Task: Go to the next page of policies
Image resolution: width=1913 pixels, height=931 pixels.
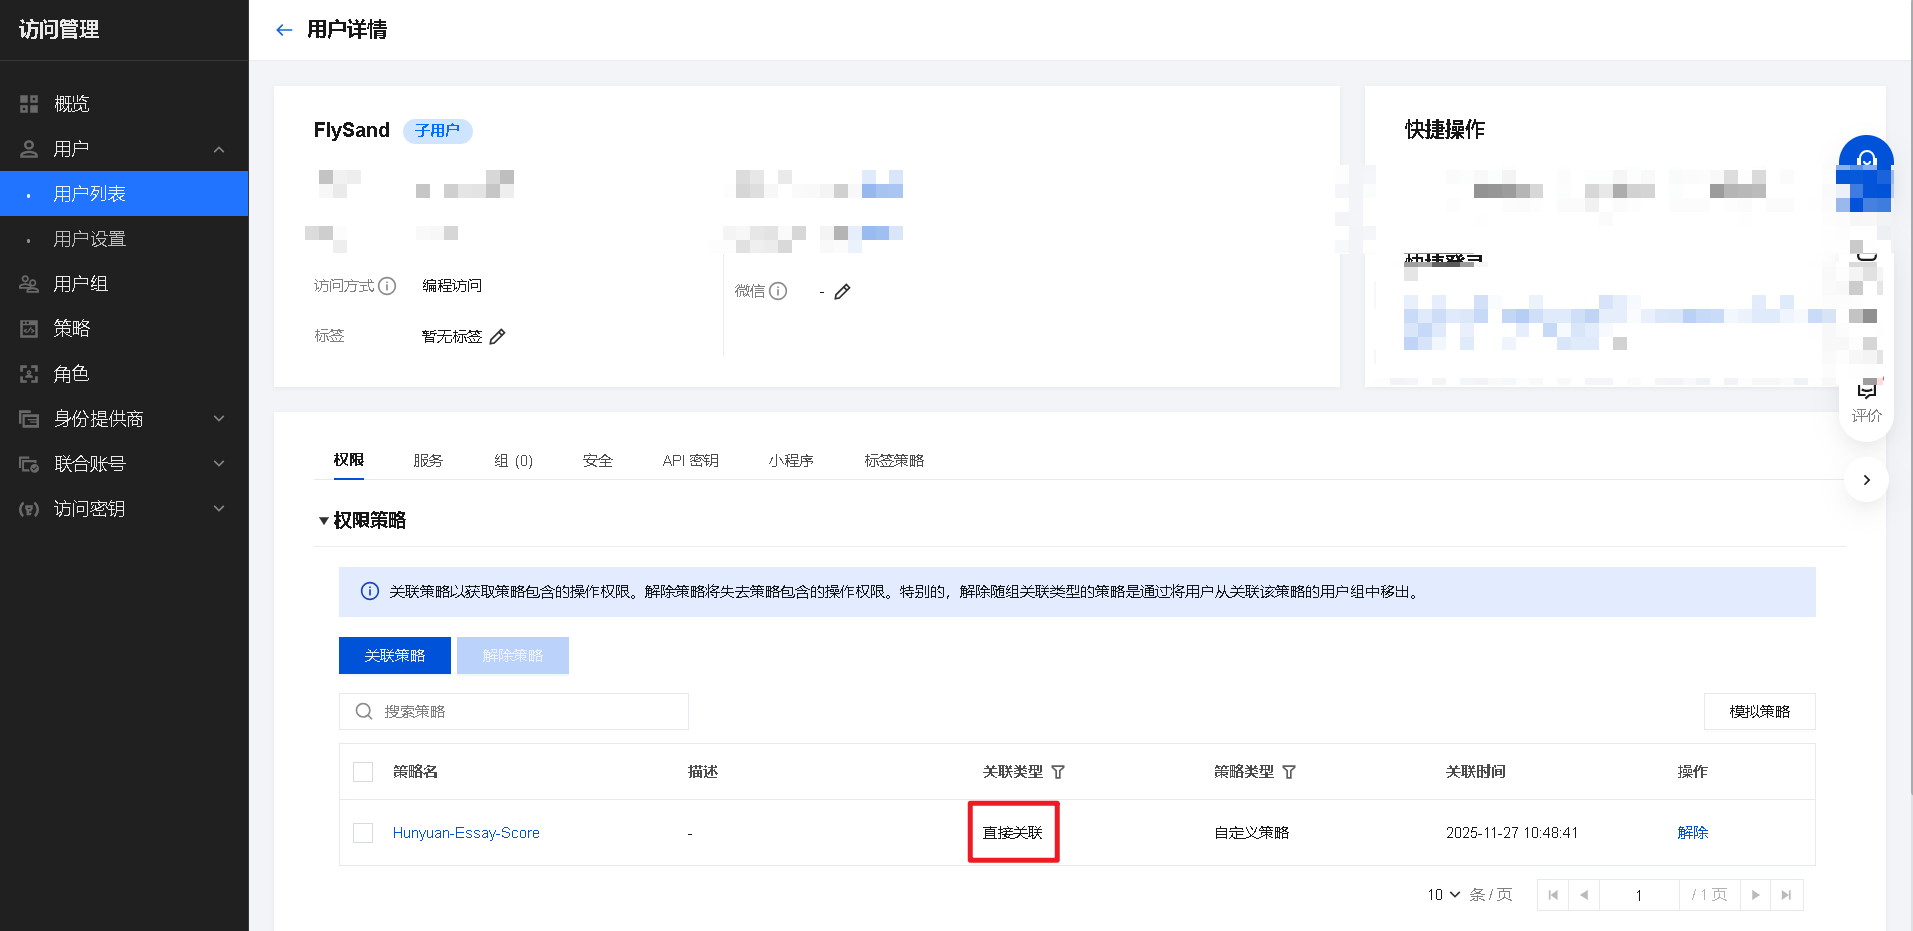Action: tap(1756, 895)
